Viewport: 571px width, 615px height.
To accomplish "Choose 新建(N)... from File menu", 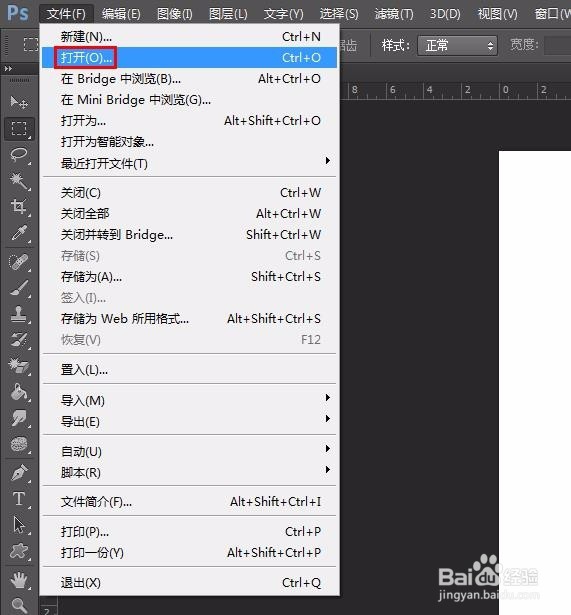I will pos(190,36).
